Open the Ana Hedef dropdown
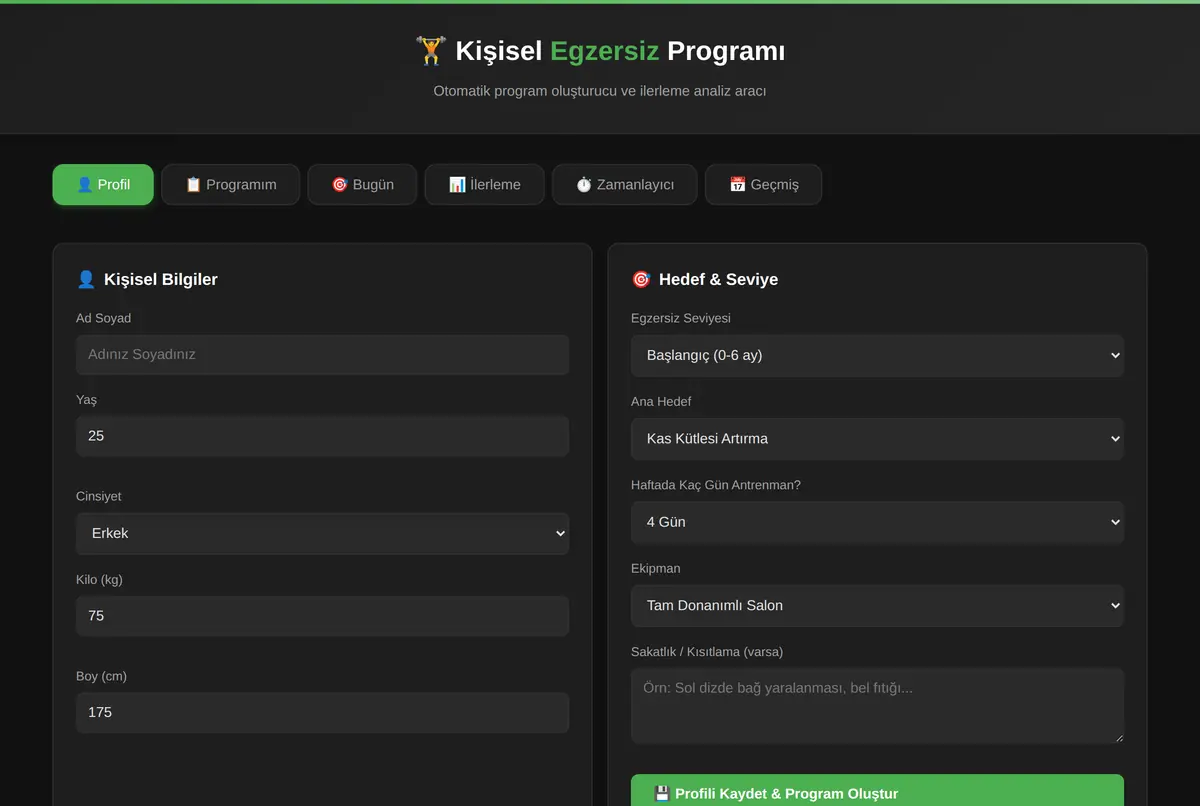The height and width of the screenshot is (806, 1200). click(x=877, y=438)
